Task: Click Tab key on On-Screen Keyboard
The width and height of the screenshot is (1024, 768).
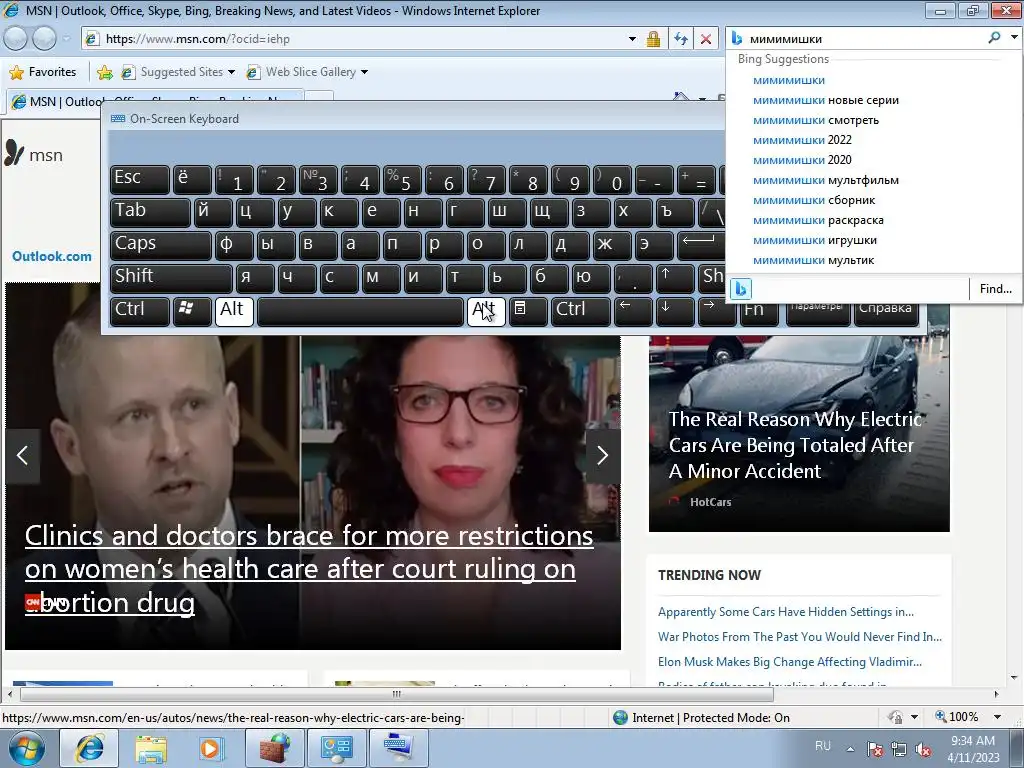Action: [x=150, y=212]
